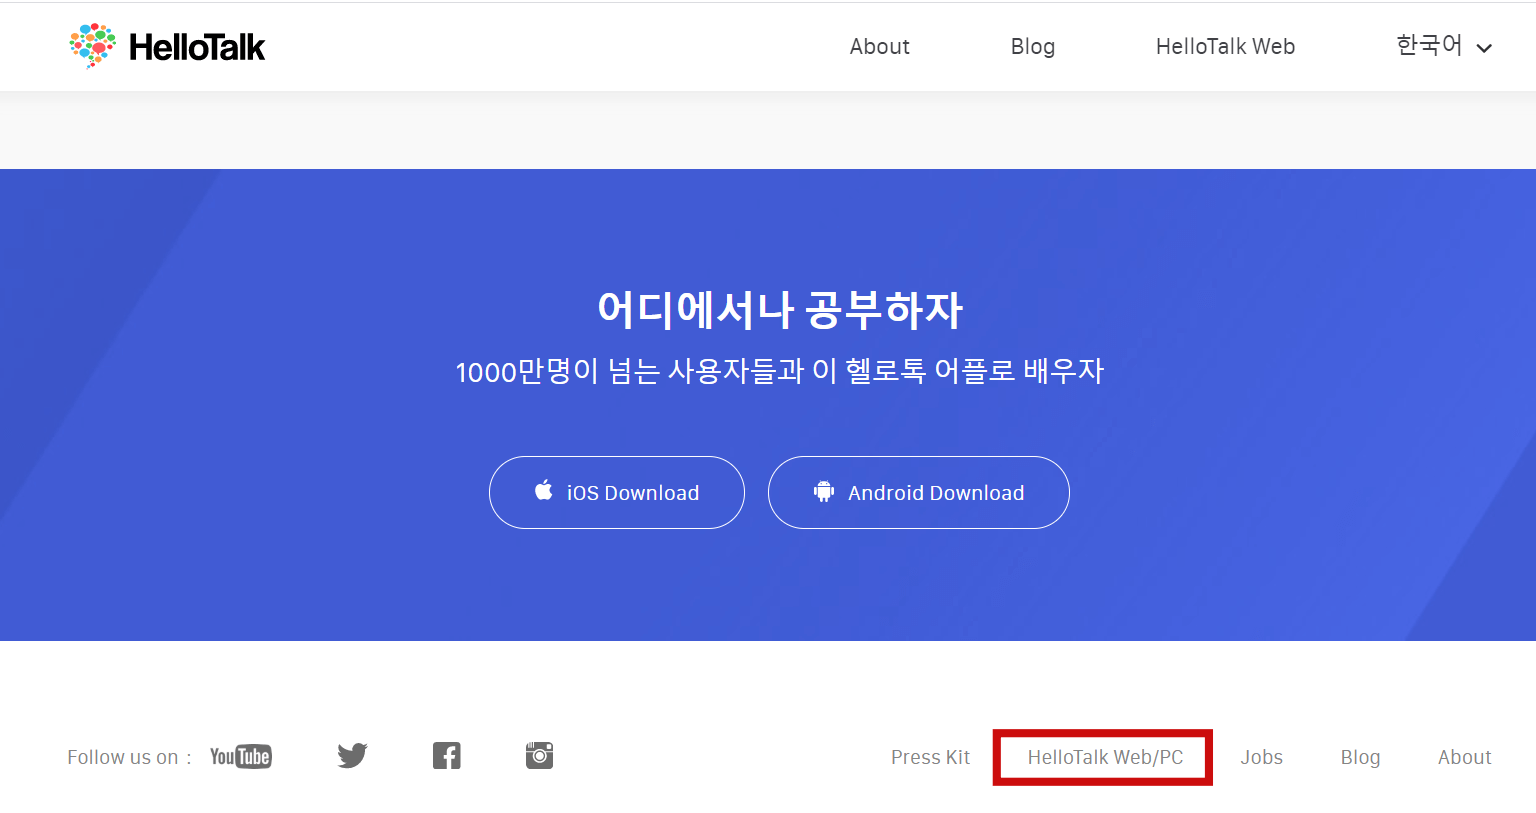Open the Twitter bird icon

[352, 756]
